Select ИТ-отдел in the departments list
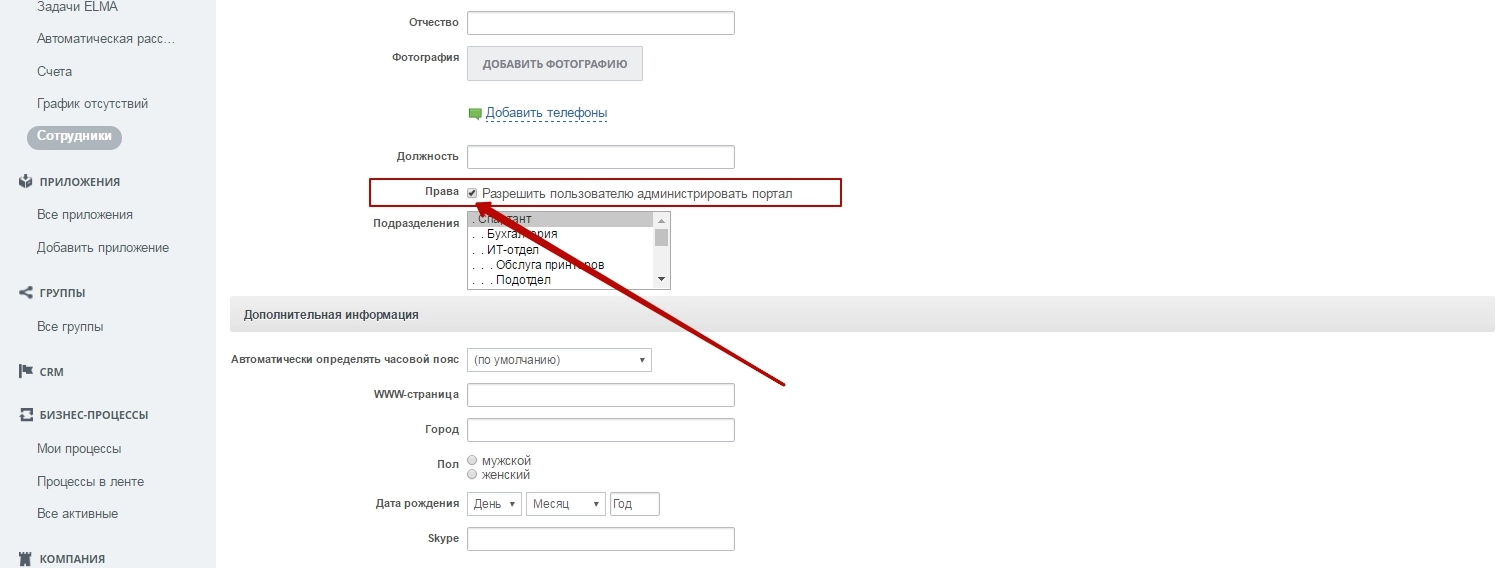The height and width of the screenshot is (568, 1503). point(513,250)
